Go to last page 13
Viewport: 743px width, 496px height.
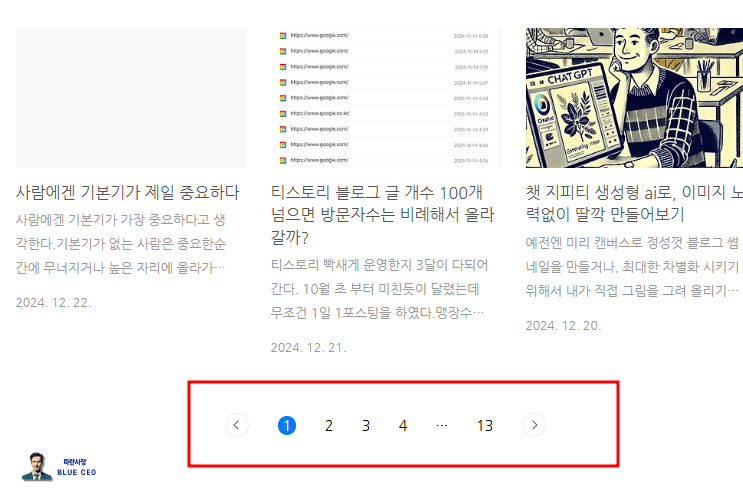pos(485,425)
